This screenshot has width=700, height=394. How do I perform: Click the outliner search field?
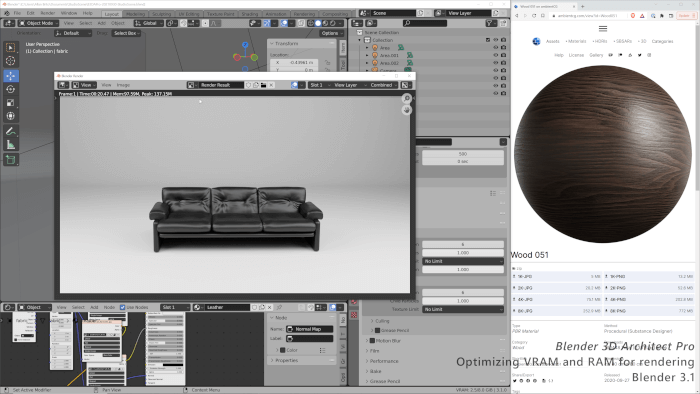[x=424, y=23]
